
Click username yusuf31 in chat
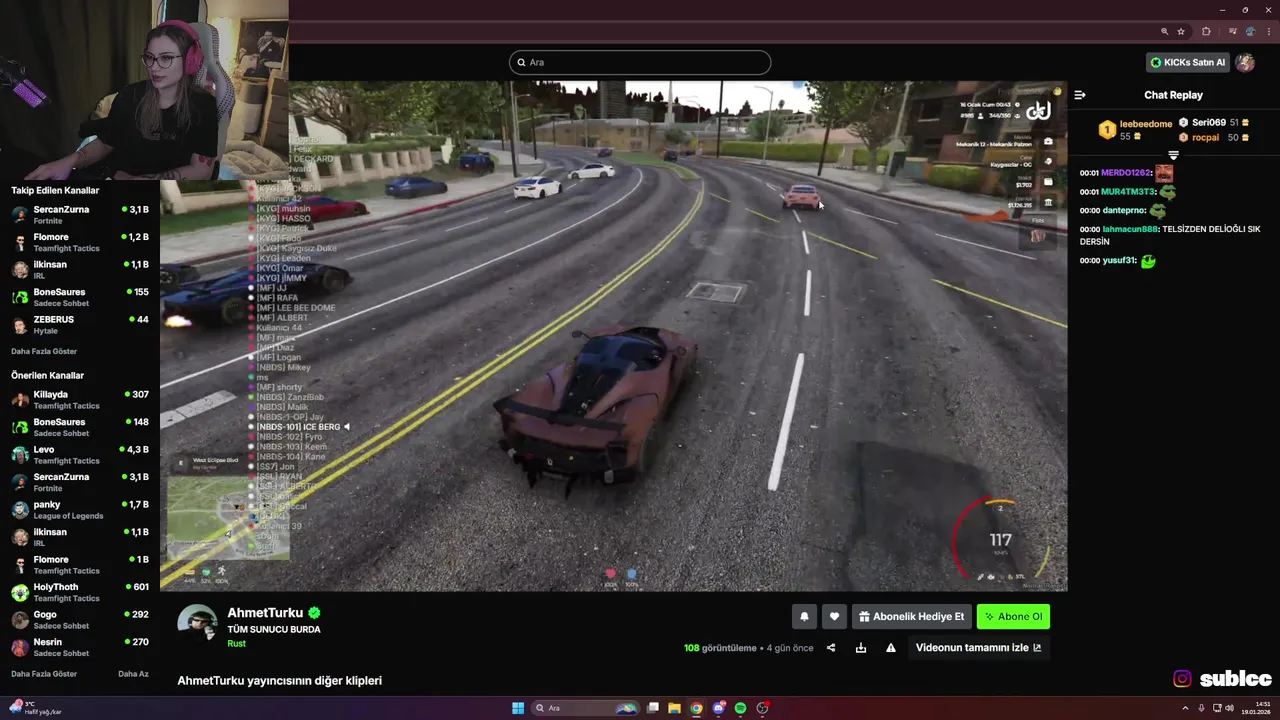1119,261
